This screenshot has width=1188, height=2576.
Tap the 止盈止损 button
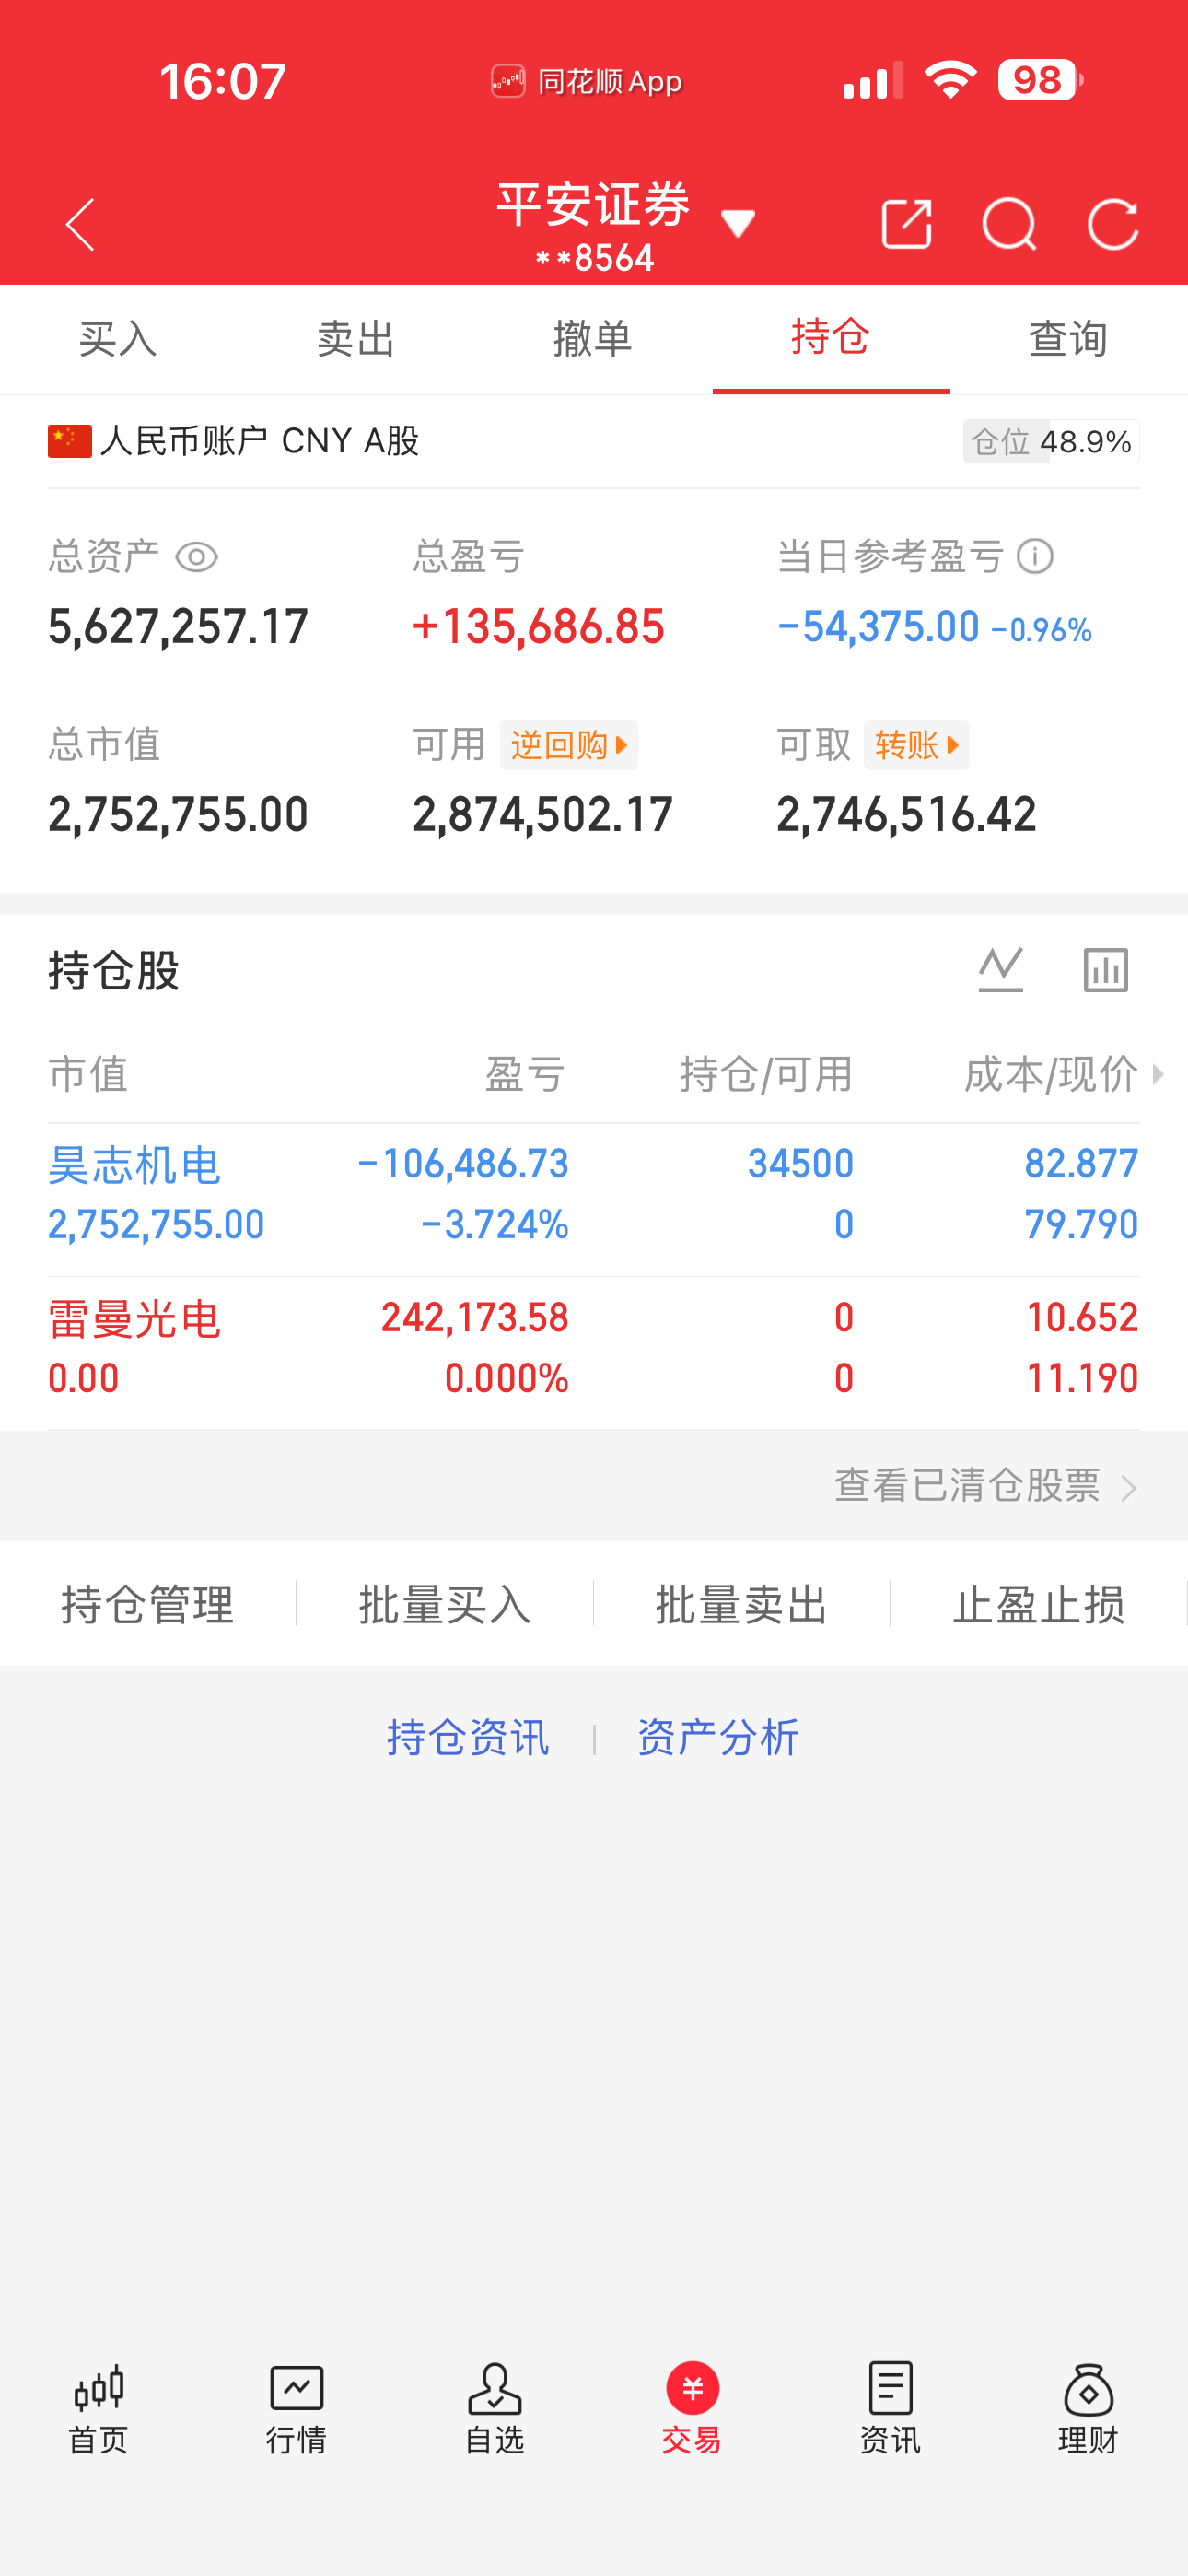tap(1039, 1604)
